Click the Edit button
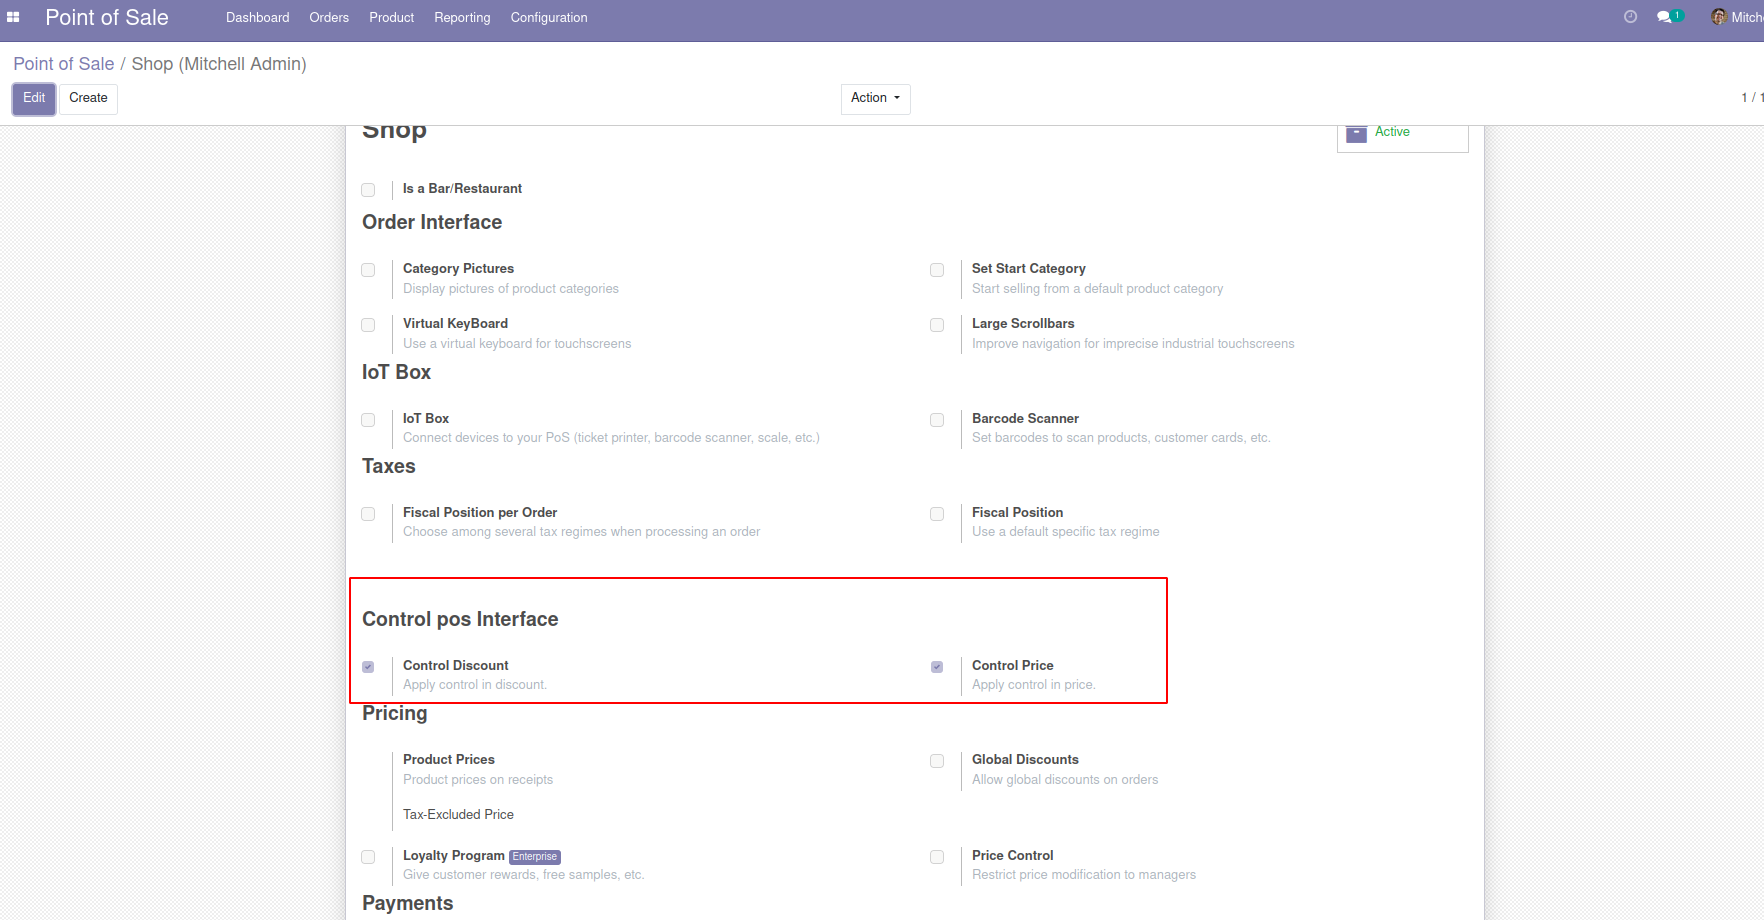1764x920 pixels. point(34,98)
